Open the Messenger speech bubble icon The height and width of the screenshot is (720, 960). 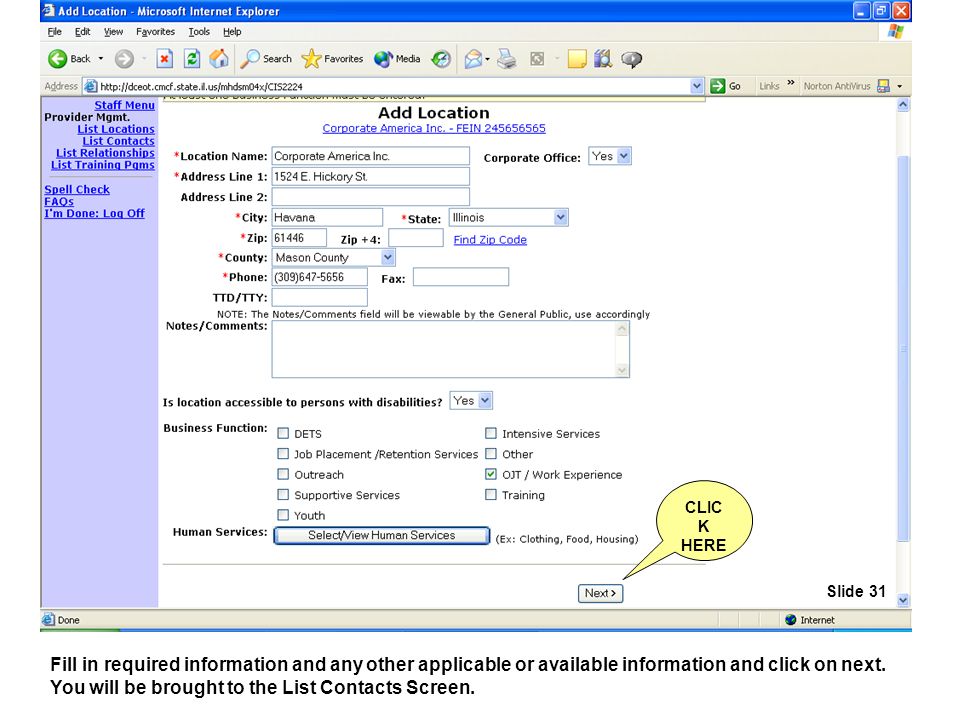[631, 59]
